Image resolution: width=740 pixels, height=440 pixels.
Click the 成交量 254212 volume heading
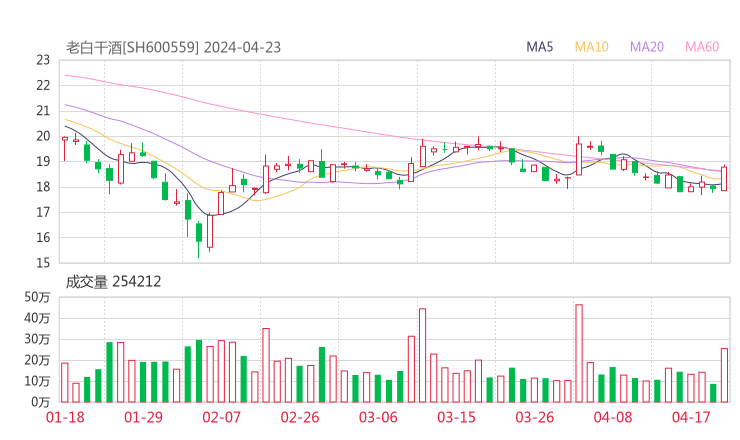[113, 282]
